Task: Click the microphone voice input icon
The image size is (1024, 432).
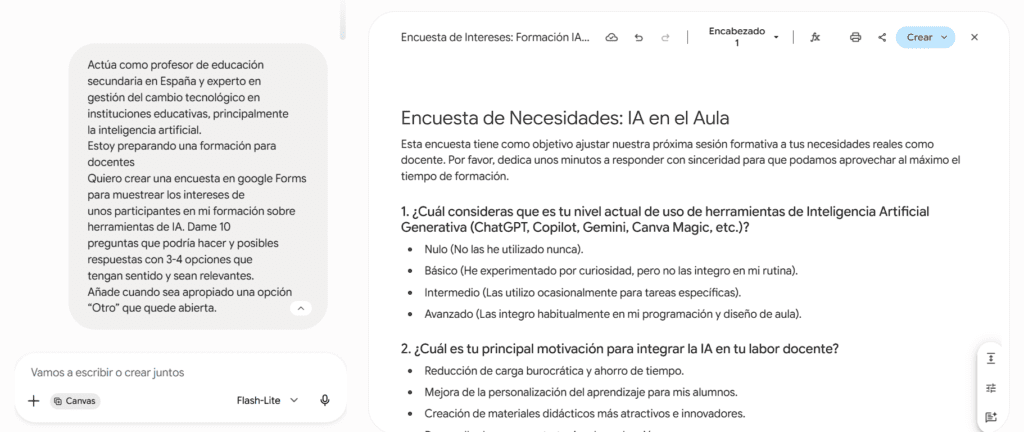Action: tap(325, 400)
